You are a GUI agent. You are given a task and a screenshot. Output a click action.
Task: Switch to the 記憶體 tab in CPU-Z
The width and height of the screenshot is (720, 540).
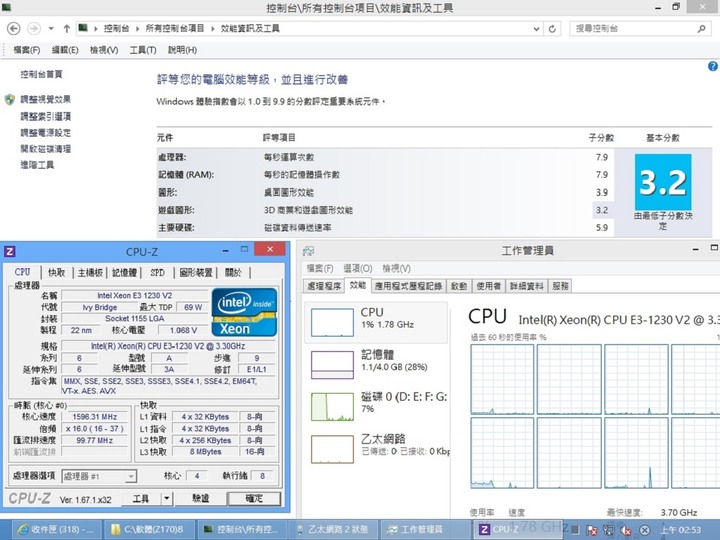point(124,273)
